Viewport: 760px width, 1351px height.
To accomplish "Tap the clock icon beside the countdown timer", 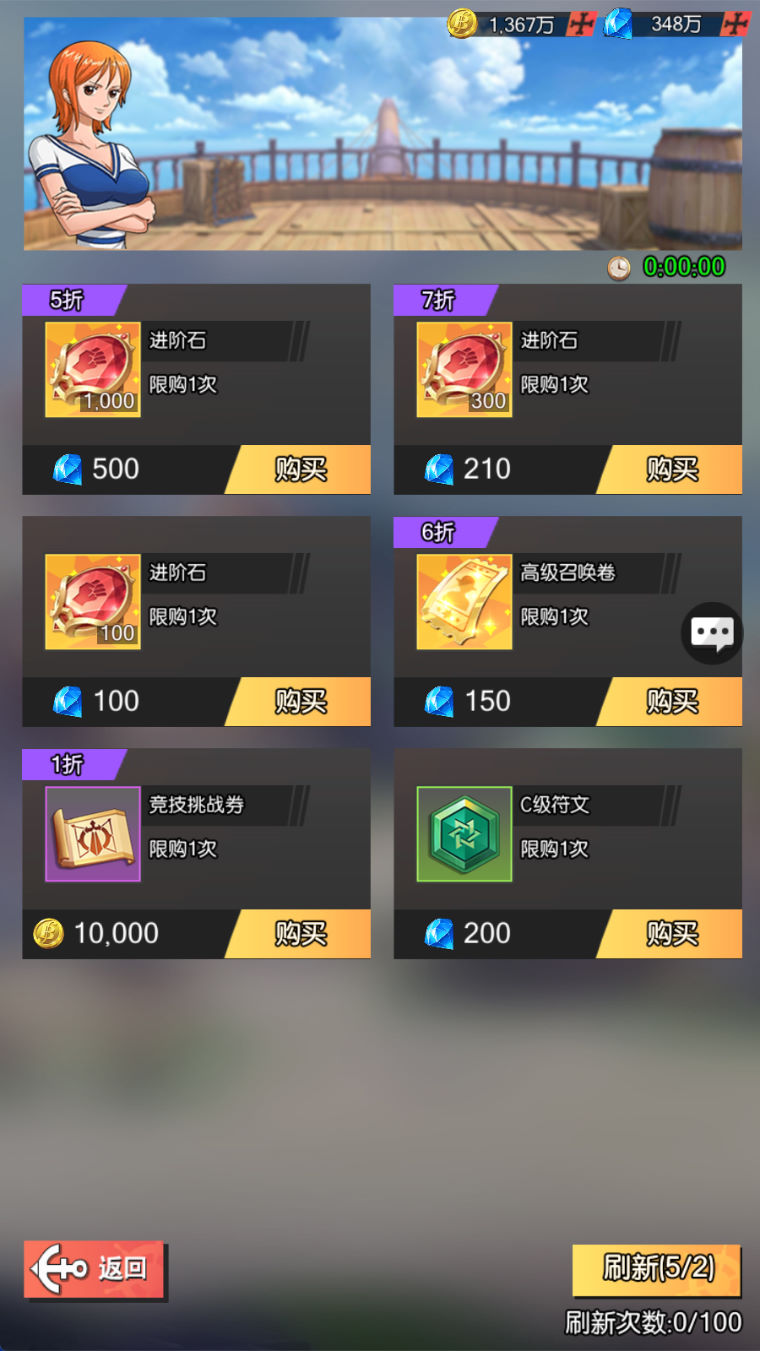I will pos(620,267).
